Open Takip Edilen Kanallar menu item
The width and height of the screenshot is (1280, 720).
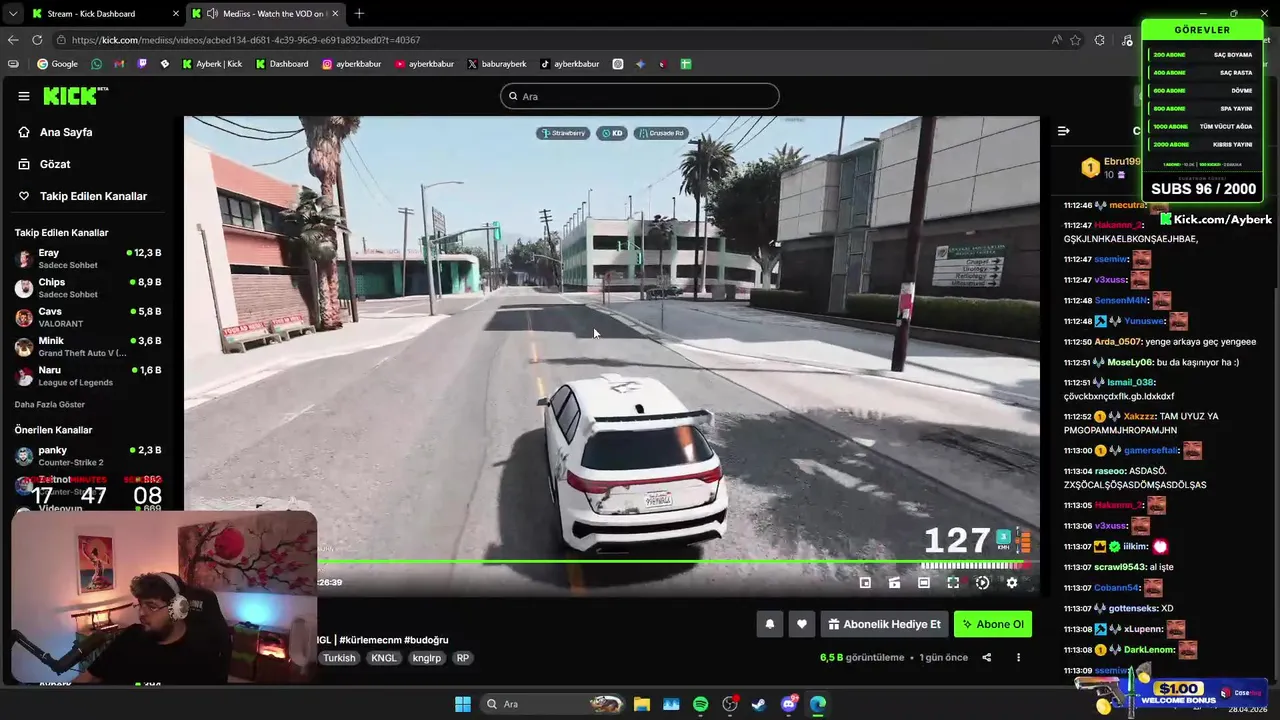point(84,196)
